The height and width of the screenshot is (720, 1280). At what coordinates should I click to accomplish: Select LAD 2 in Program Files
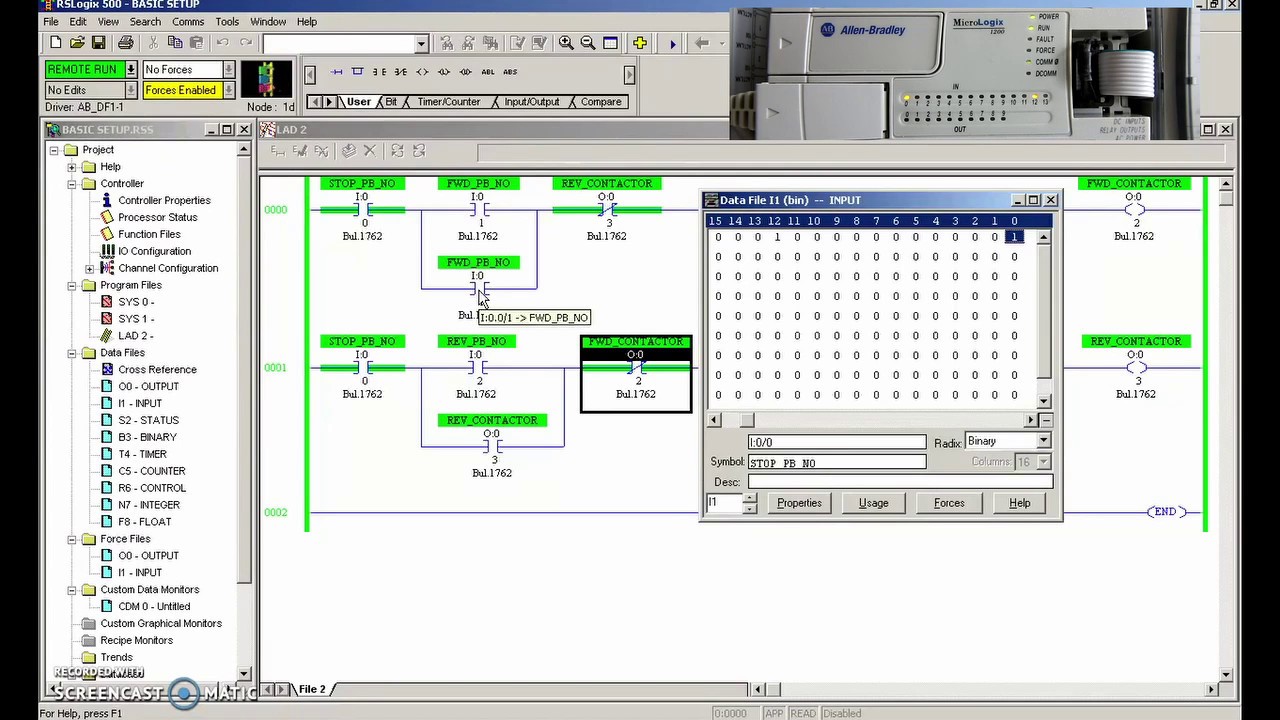click(x=136, y=336)
